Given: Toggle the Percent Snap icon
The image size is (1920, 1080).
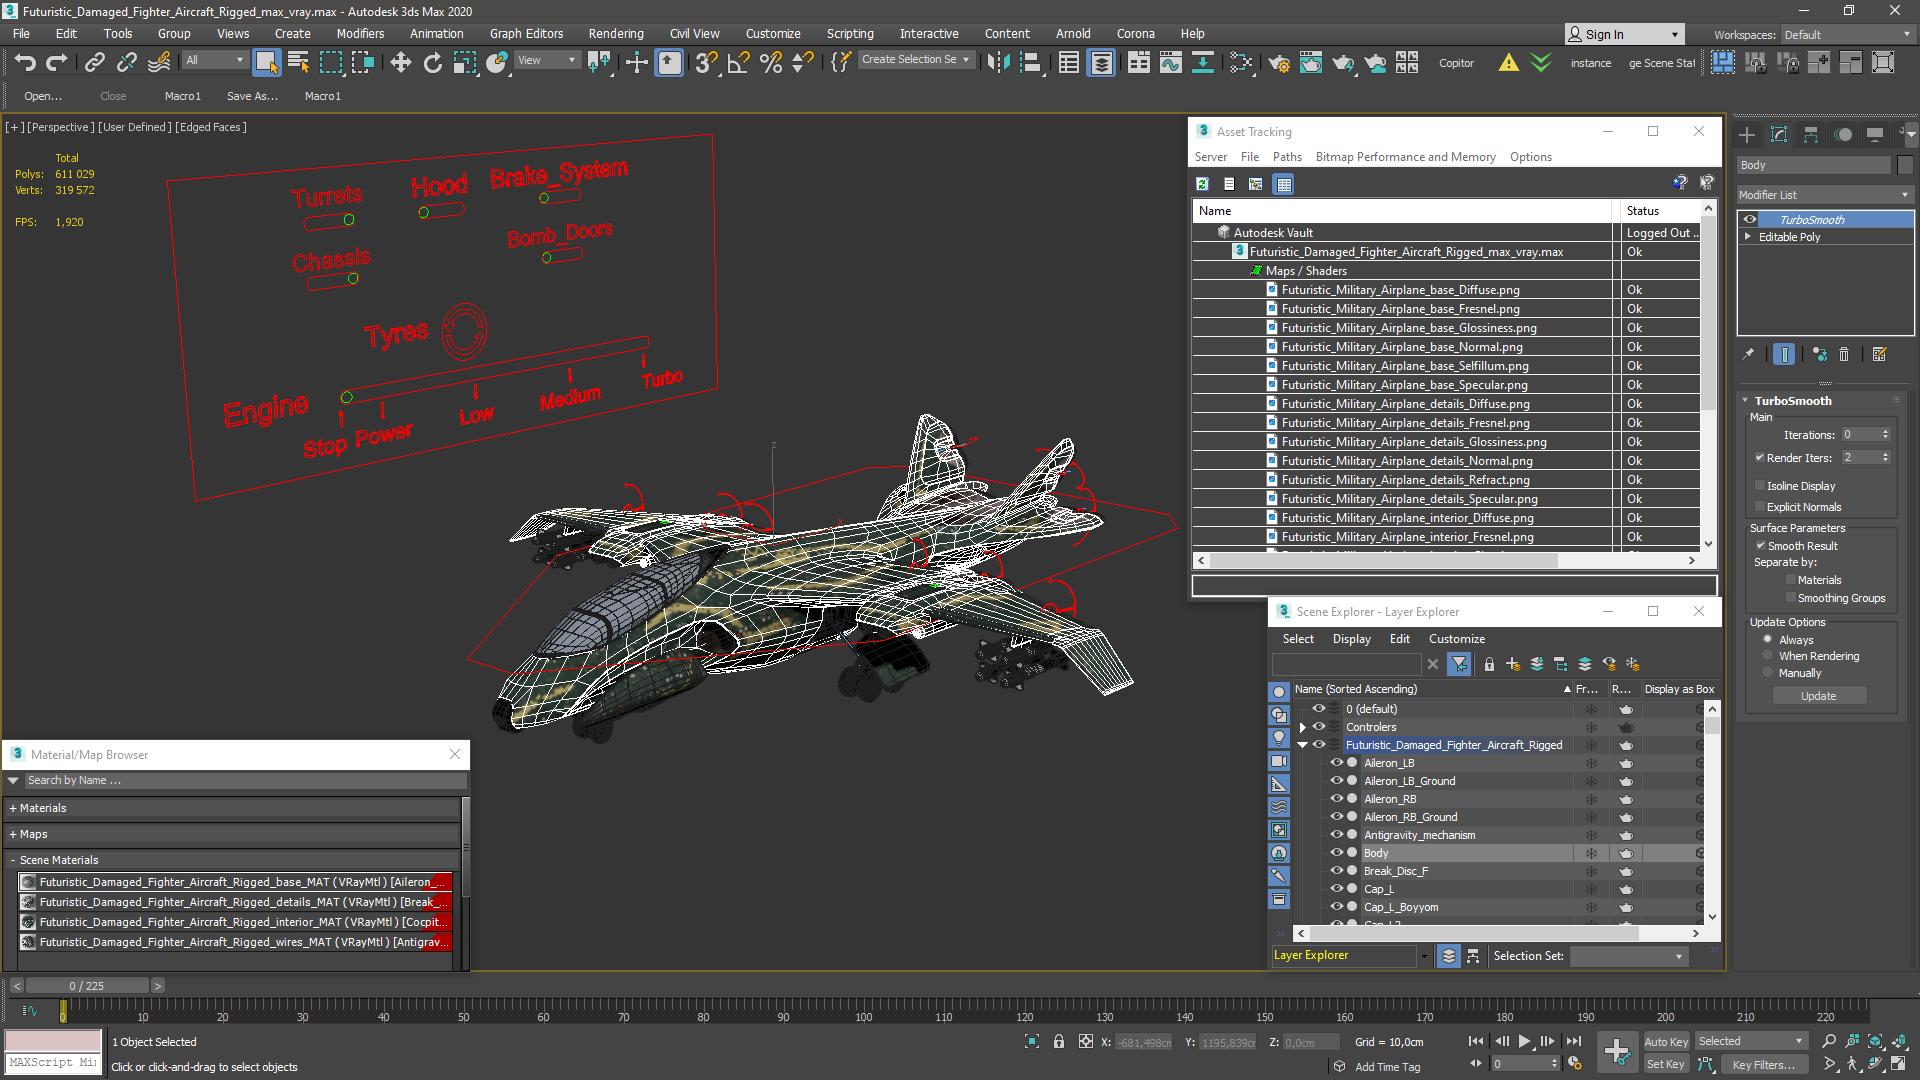Looking at the screenshot, I should pos(771,62).
